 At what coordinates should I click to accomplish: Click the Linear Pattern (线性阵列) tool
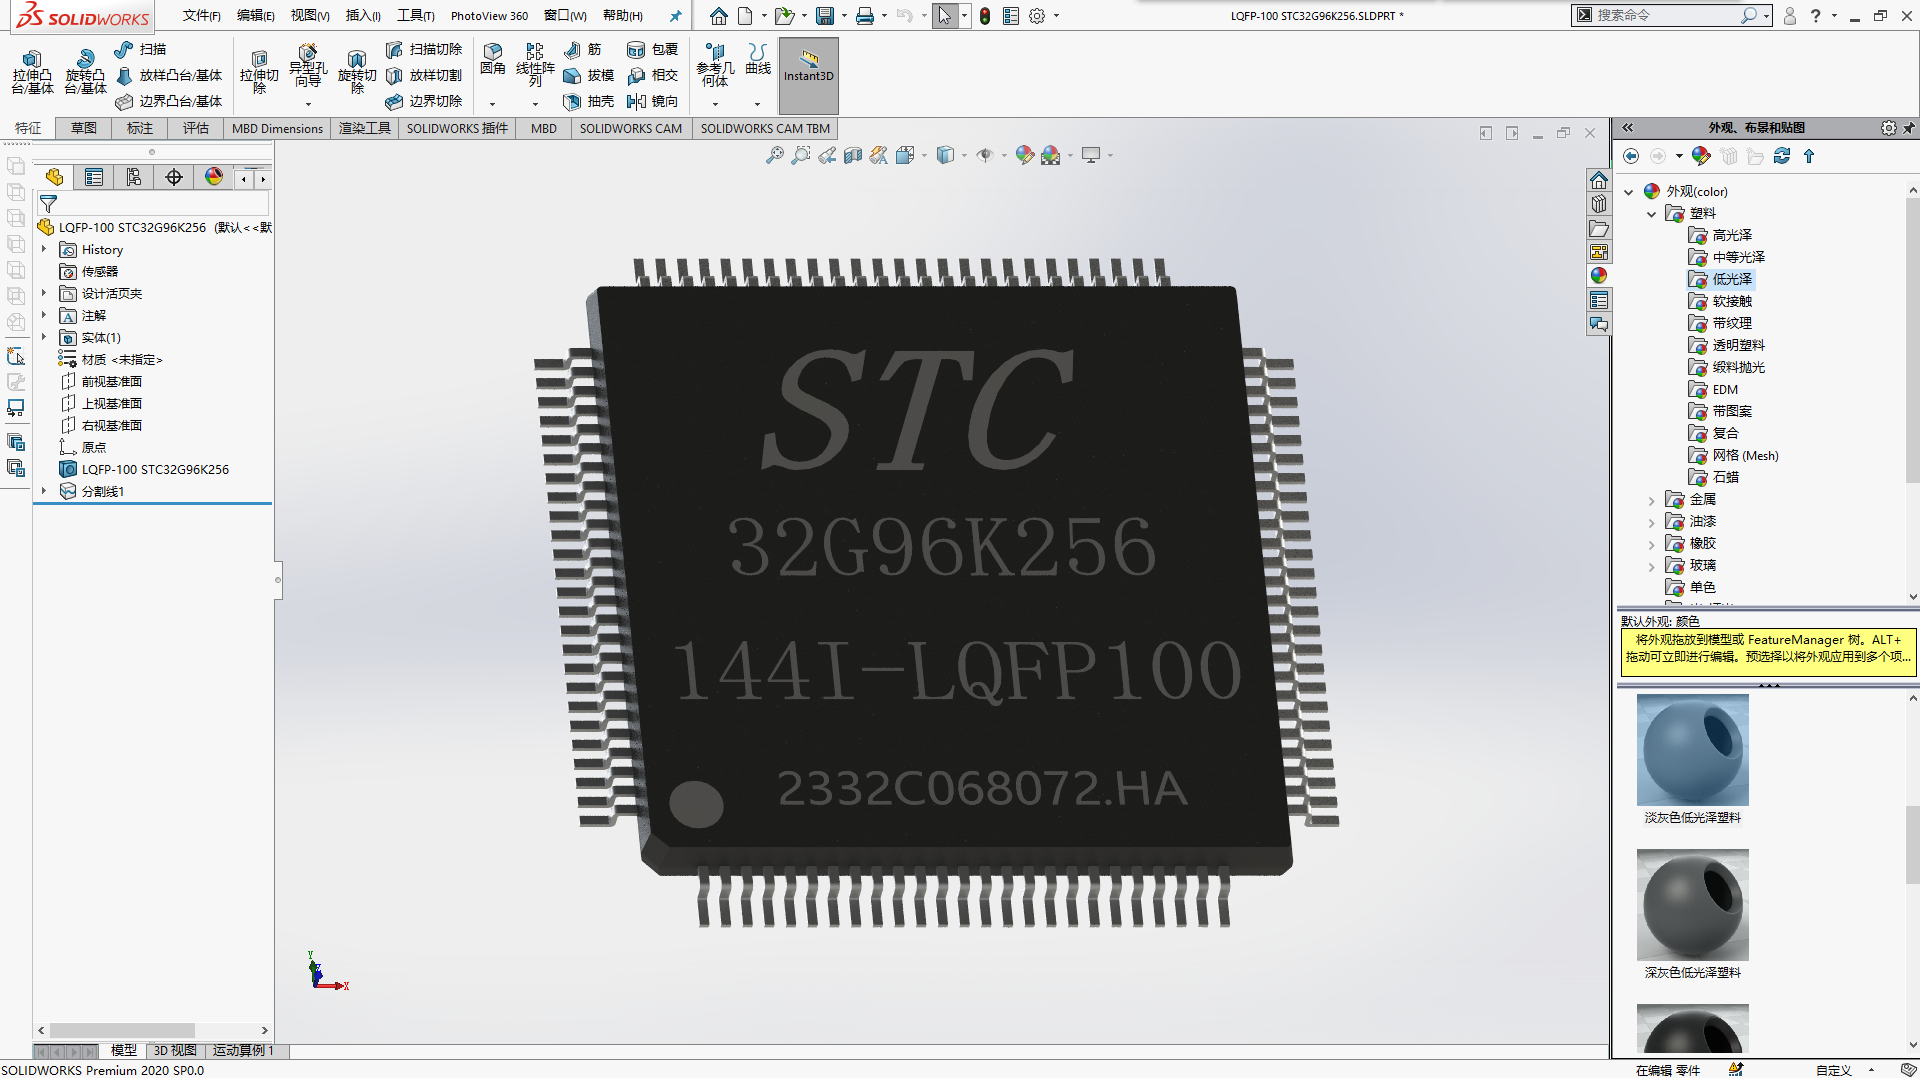point(535,65)
